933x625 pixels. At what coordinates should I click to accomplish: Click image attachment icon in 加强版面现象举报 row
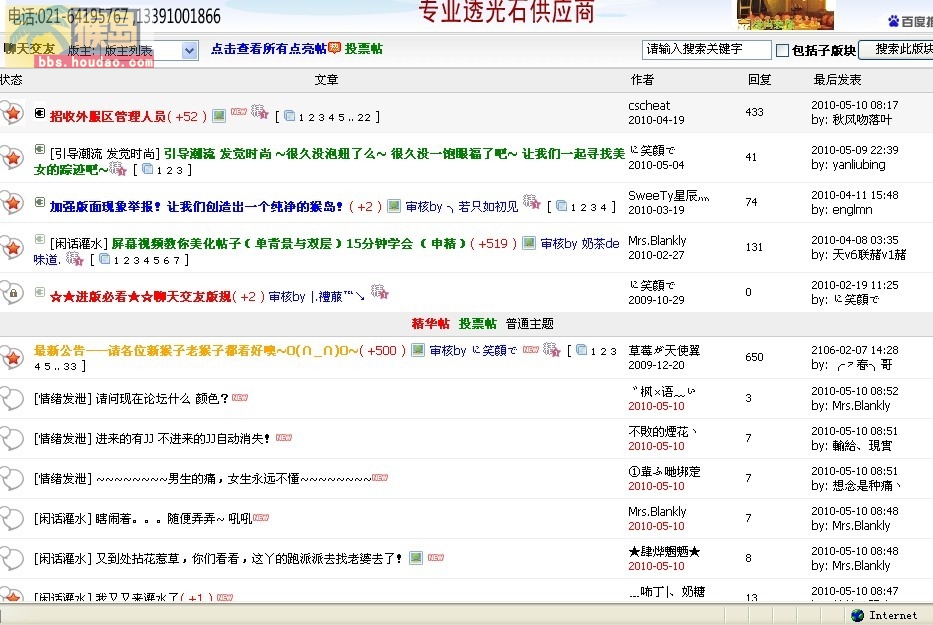pos(394,206)
